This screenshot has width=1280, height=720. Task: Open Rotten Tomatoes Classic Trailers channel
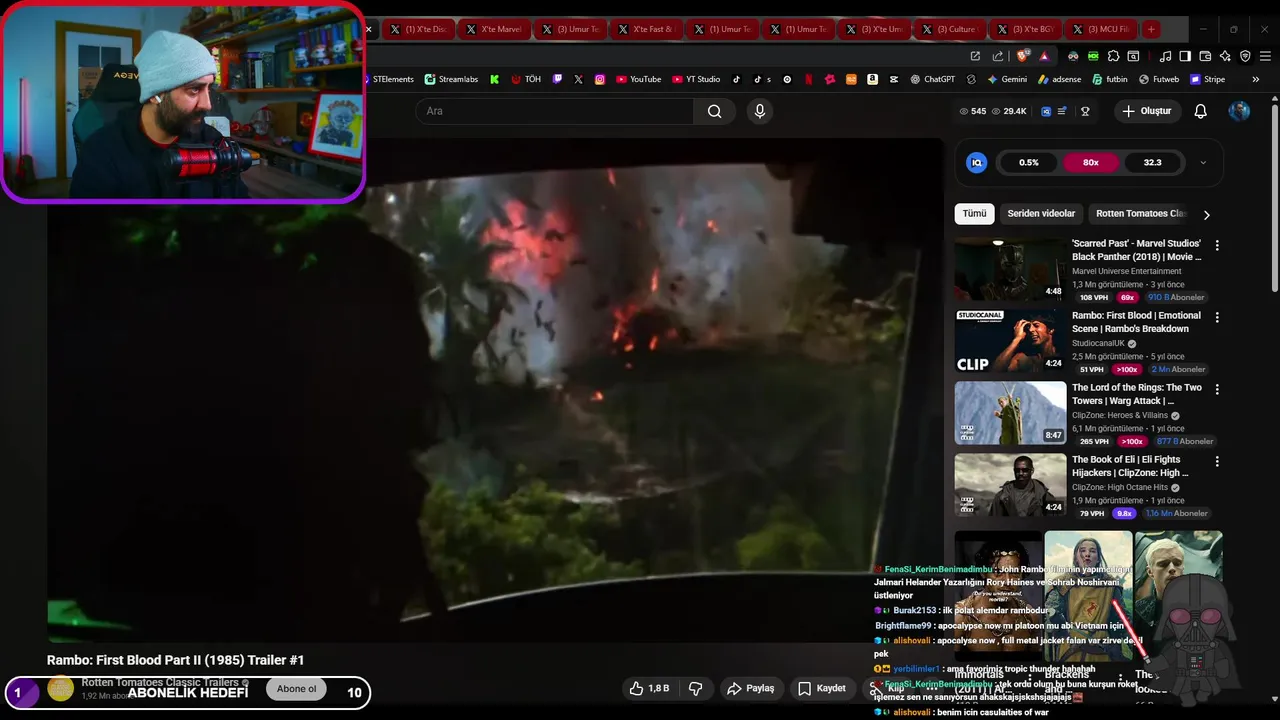point(160,682)
